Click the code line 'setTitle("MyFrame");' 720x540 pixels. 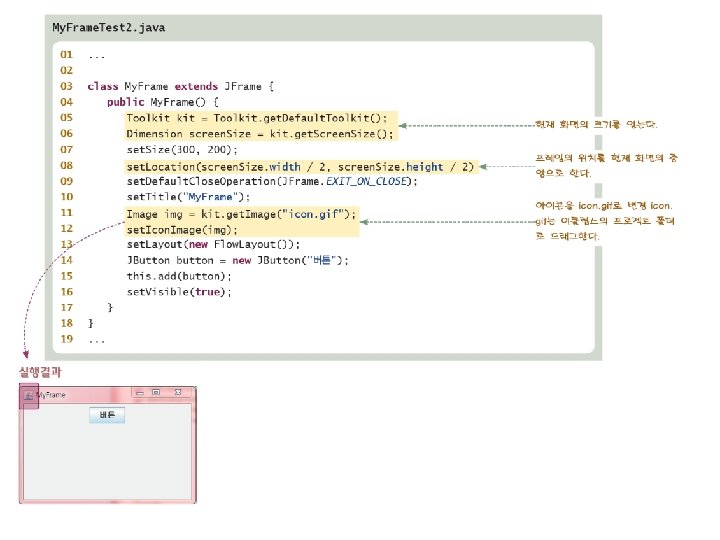(x=188, y=197)
